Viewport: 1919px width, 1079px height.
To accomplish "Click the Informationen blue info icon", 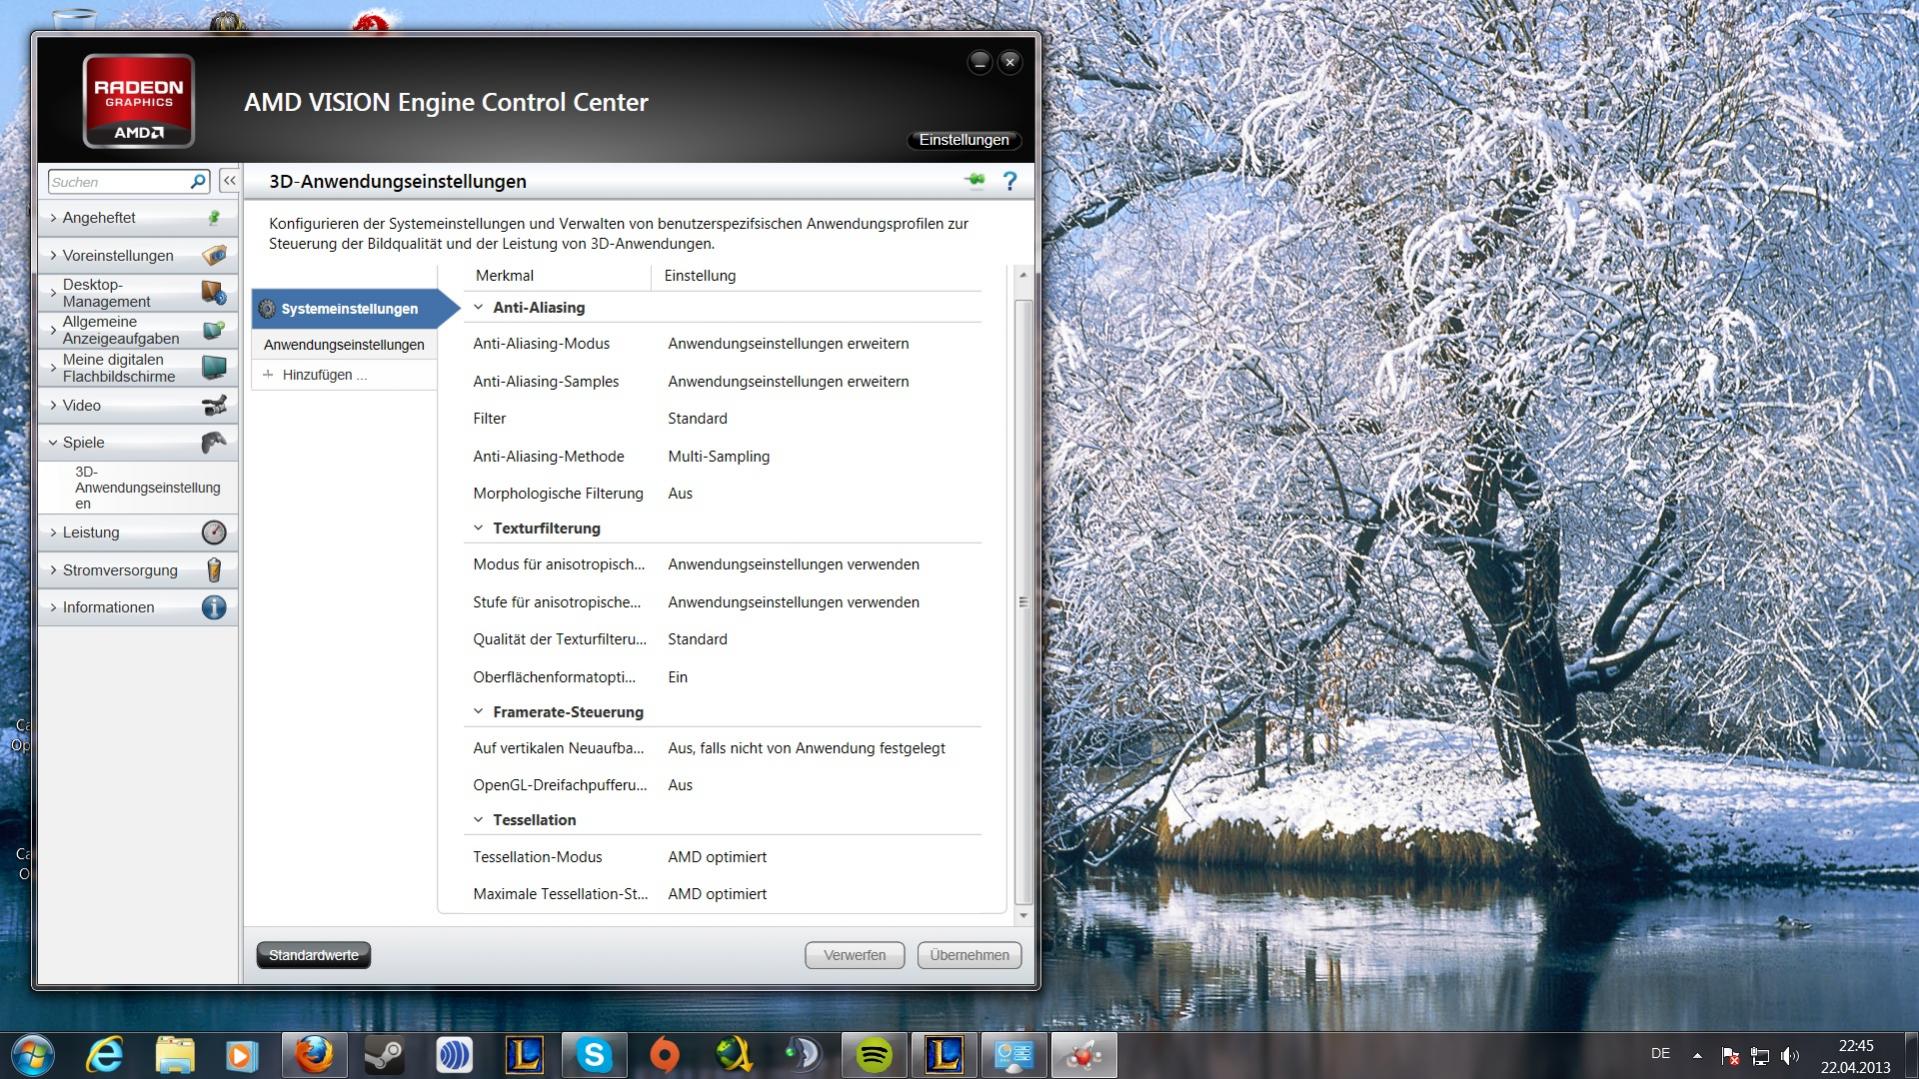I will tap(214, 607).
